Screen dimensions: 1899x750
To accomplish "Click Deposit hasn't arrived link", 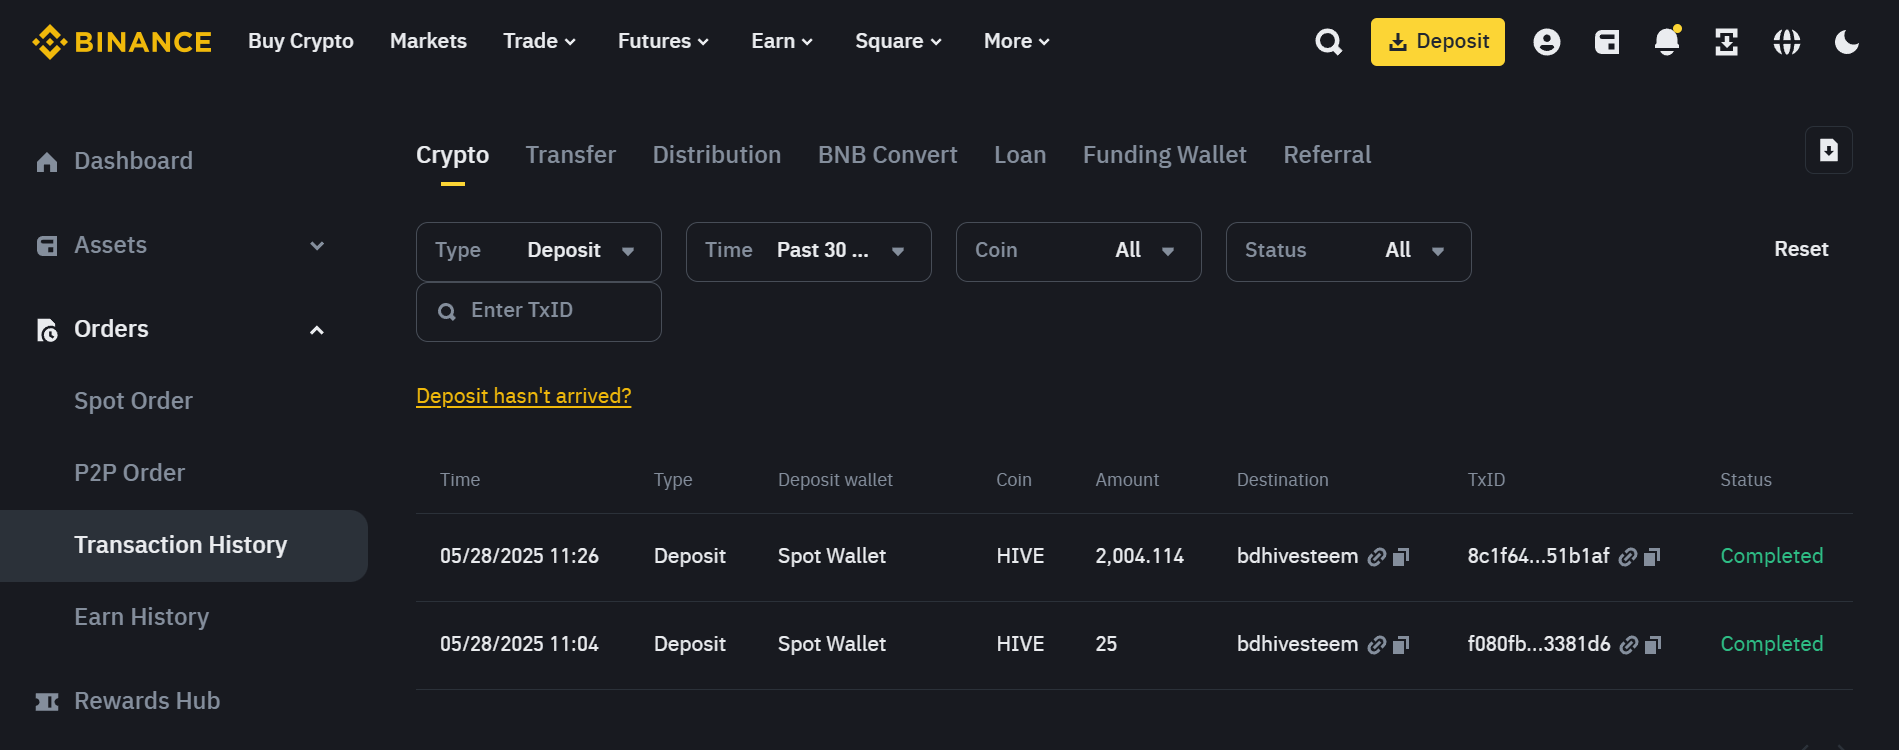I will point(524,396).
